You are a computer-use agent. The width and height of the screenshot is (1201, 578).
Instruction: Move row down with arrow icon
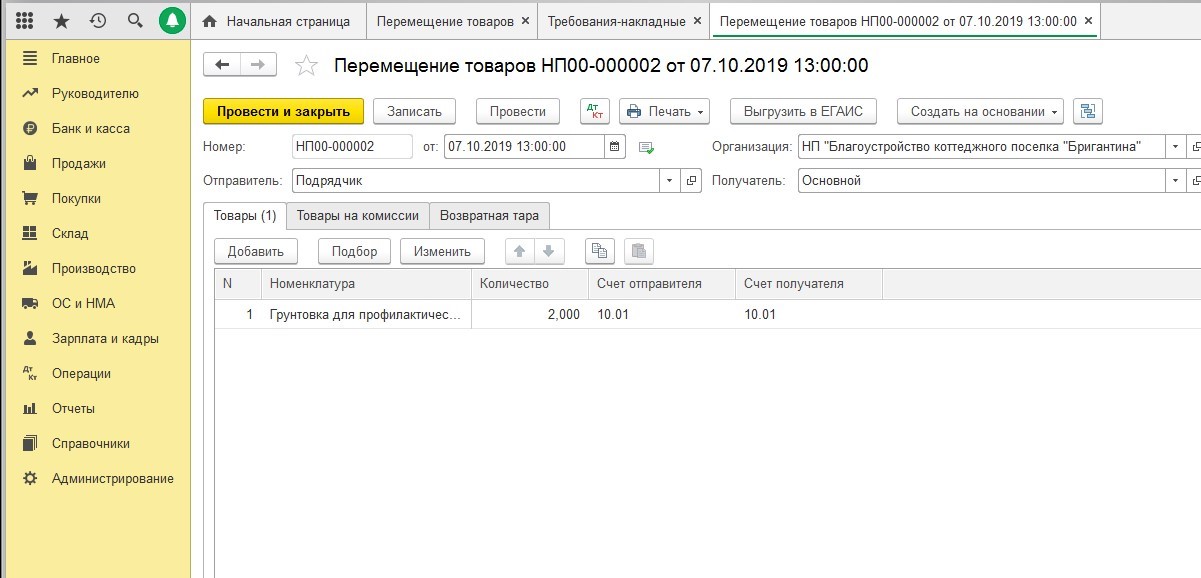pyautogui.click(x=548, y=251)
